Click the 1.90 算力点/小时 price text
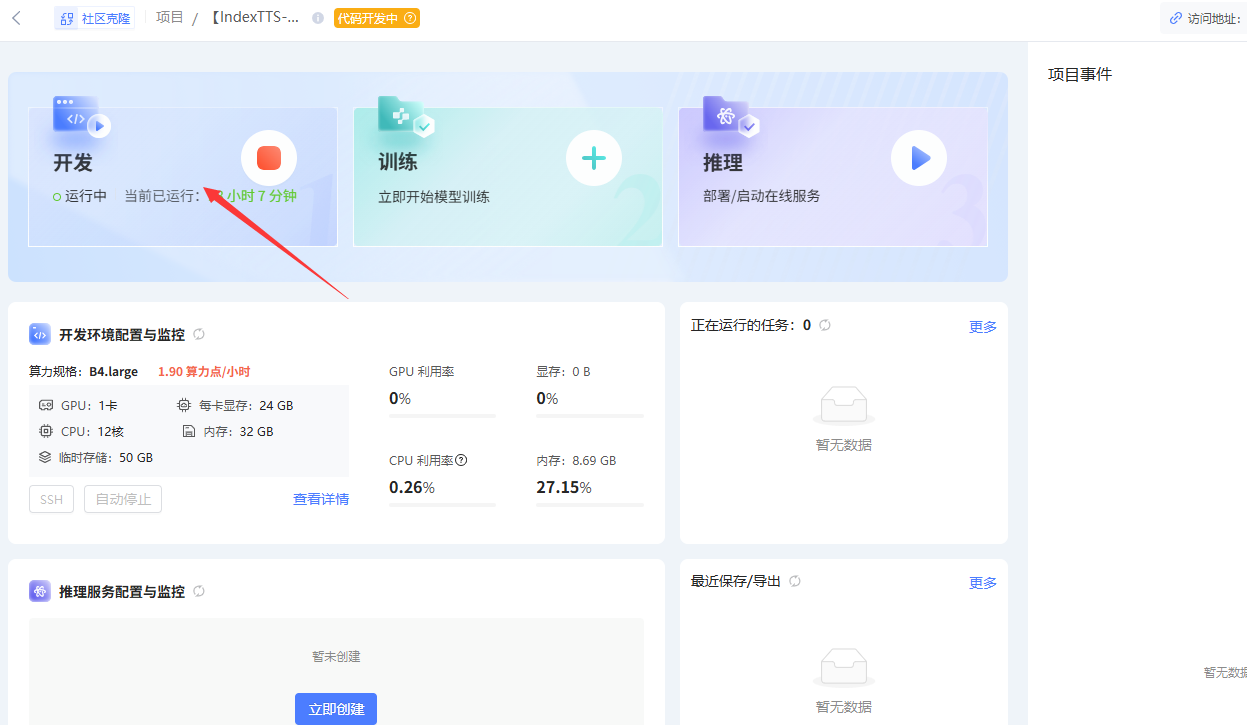The height and width of the screenshot is (725, 1247). (x=204, y=372)
